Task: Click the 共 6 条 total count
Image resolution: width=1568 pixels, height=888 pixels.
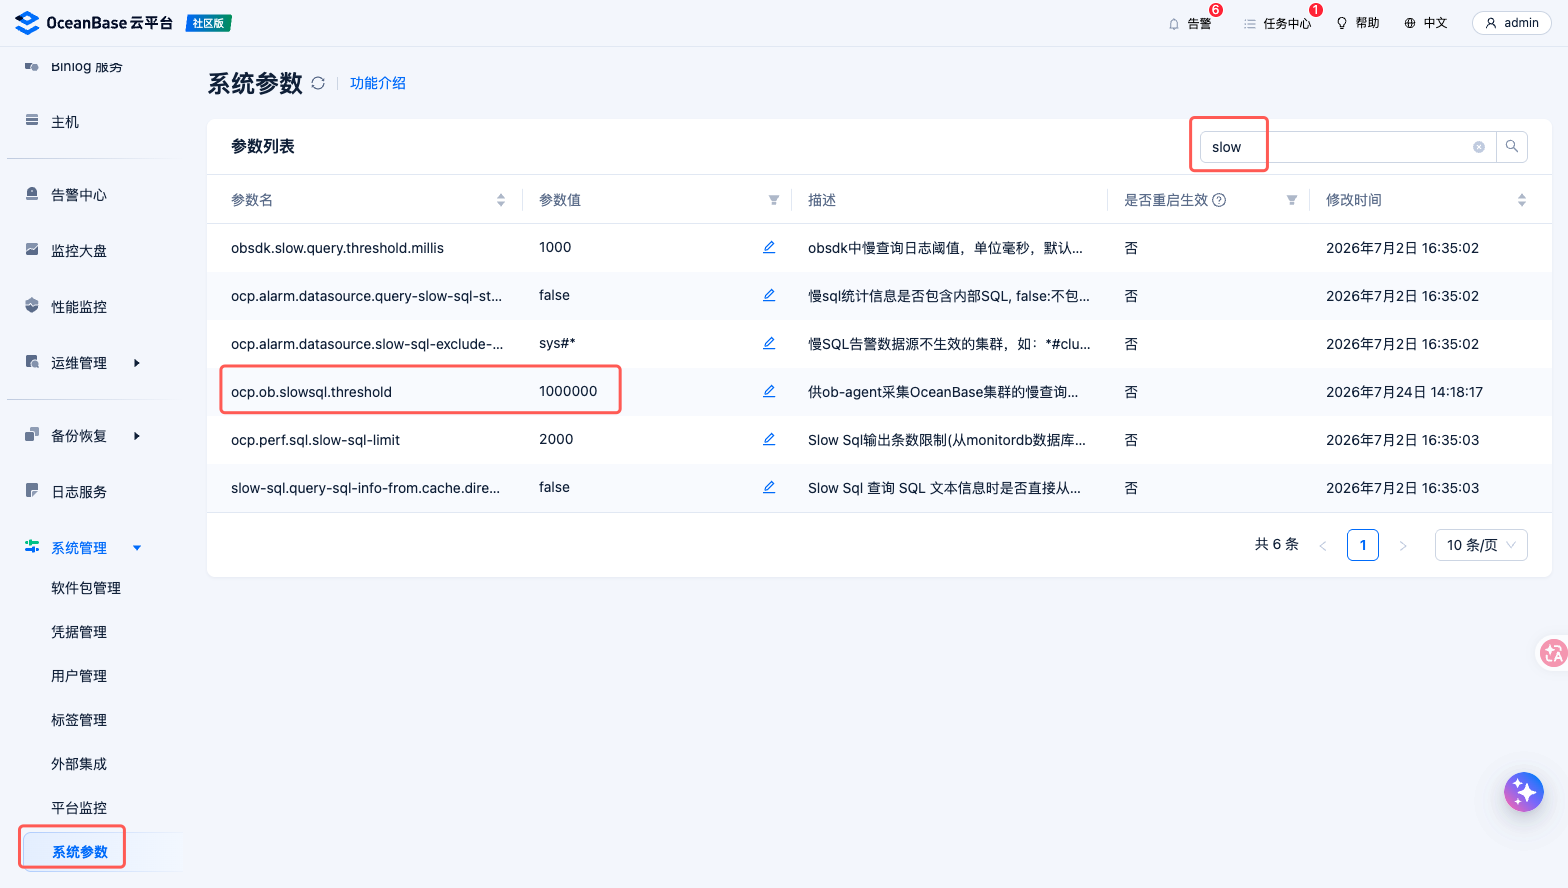Action: pyautogui.click(x=1277, y=544)
